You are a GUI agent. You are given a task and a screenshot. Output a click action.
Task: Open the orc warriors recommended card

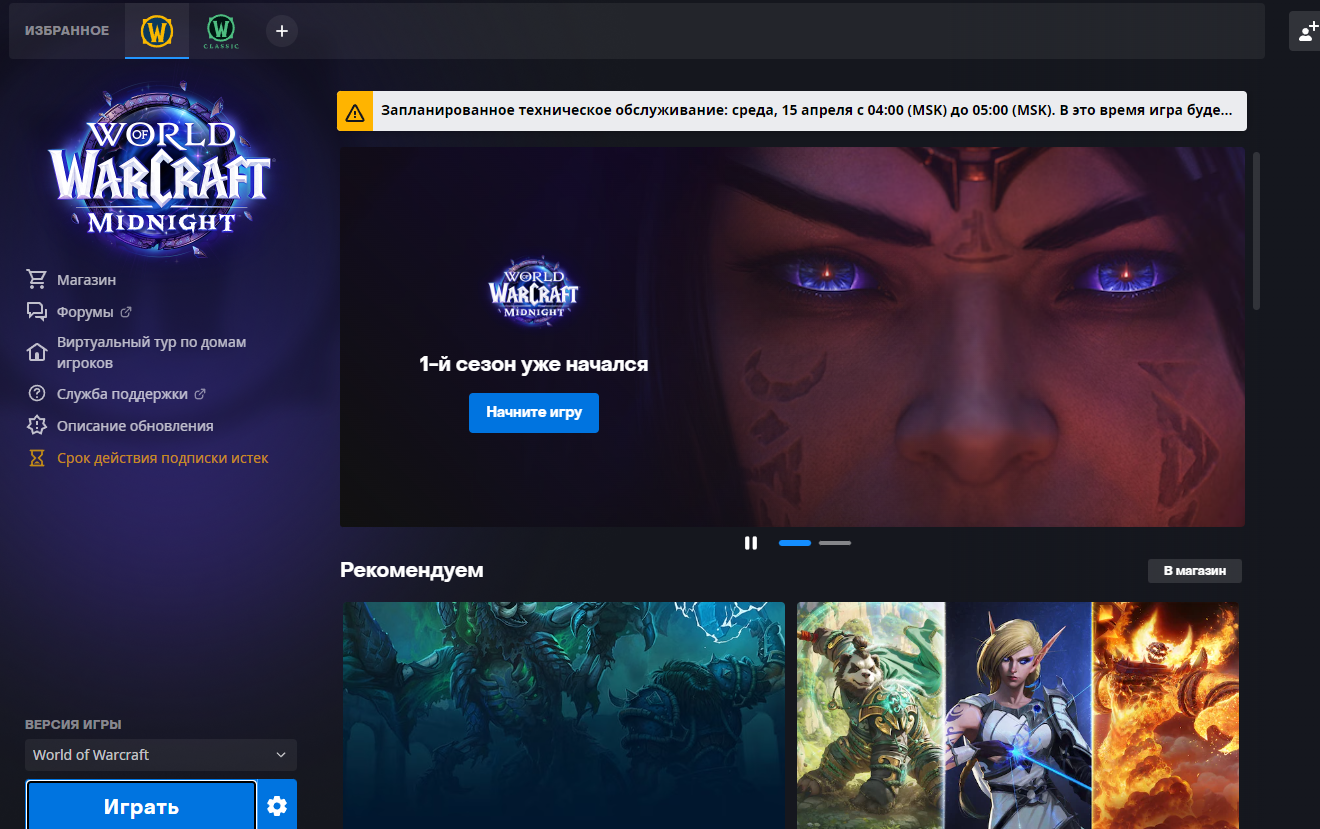pyautogui.click(x=564, y=715)
